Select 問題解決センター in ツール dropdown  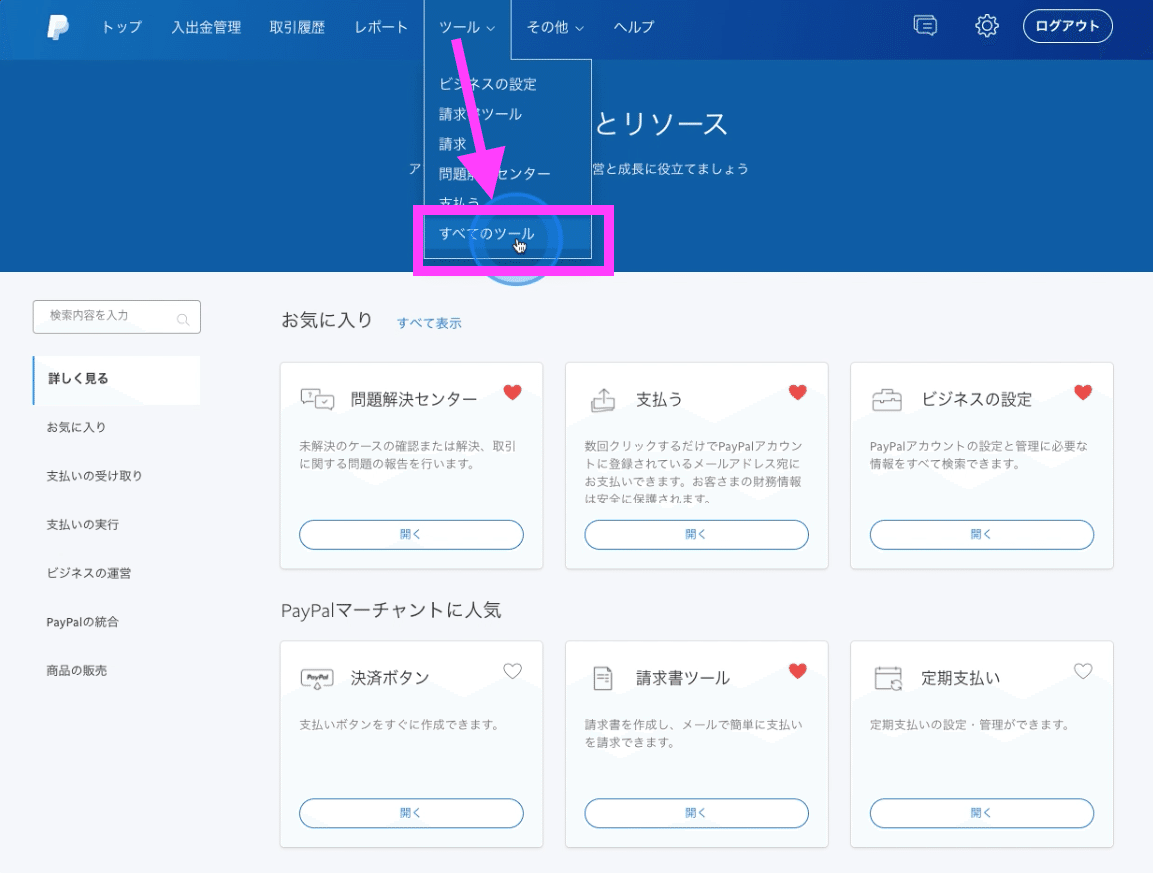tap(494, 174)
